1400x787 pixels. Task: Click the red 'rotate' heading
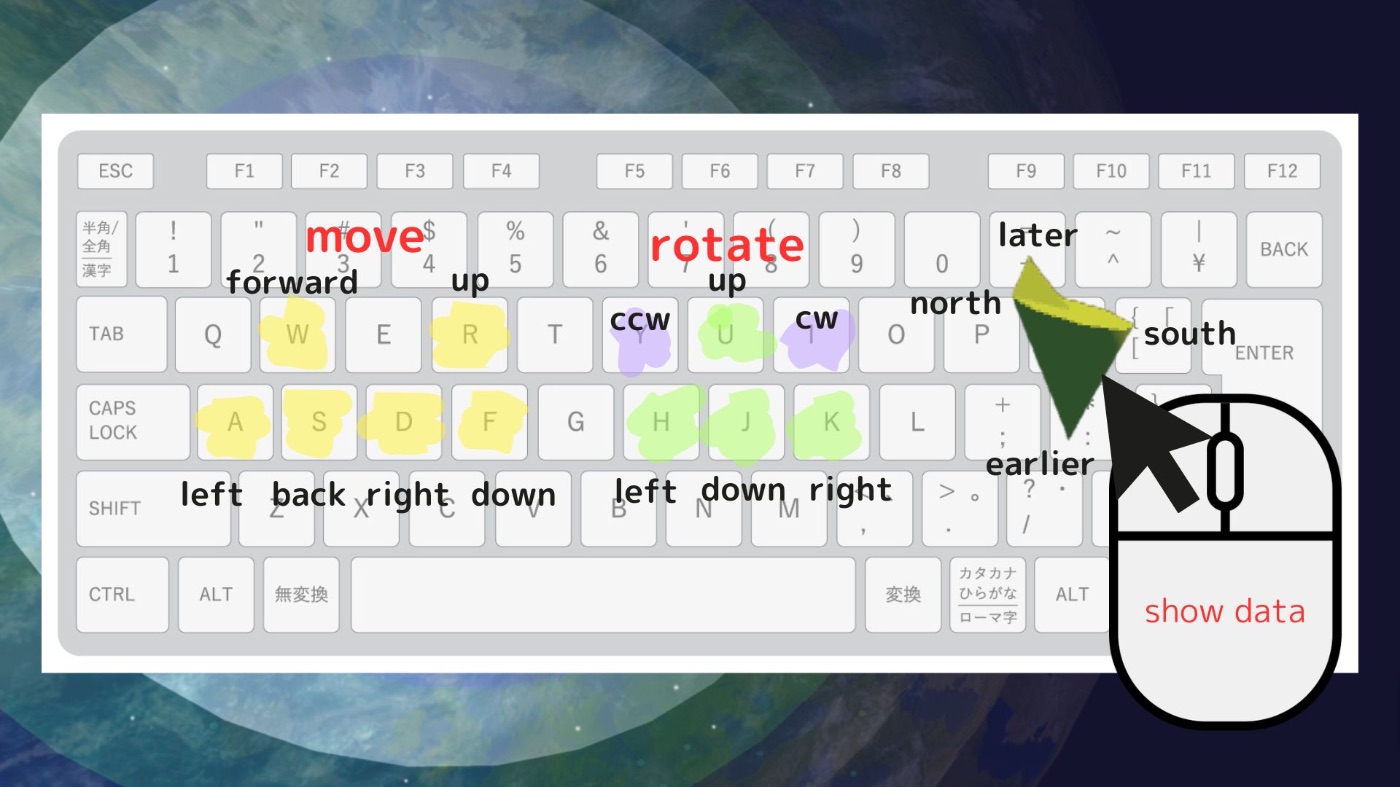tap(727, 245)
